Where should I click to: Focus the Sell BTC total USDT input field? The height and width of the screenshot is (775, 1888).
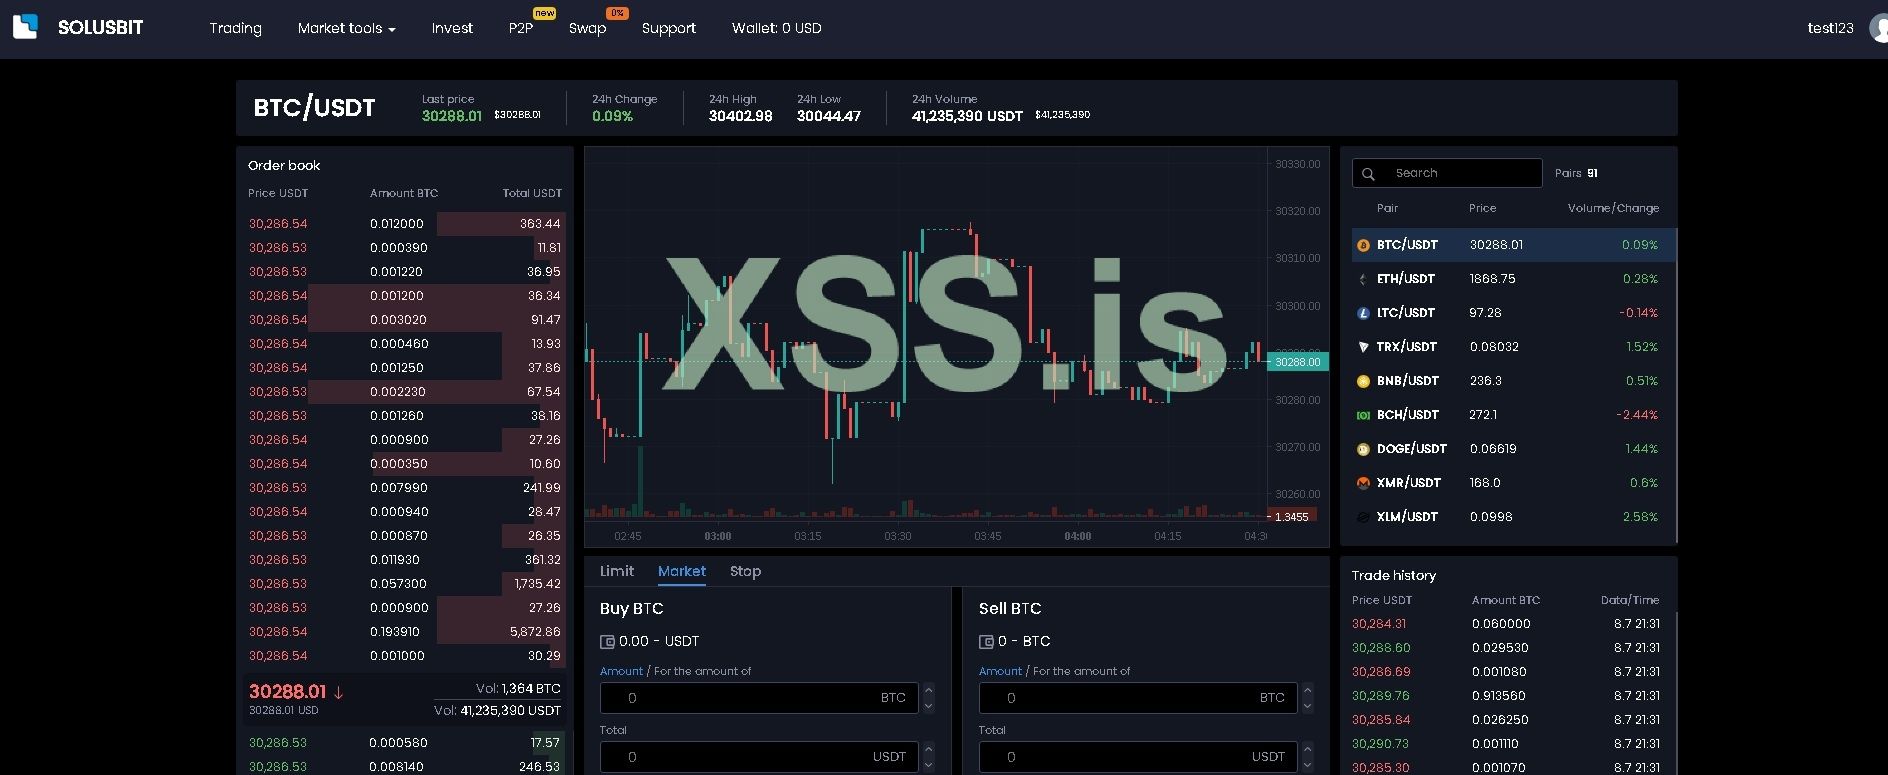pyautogui.click(x=1138, y=757)
